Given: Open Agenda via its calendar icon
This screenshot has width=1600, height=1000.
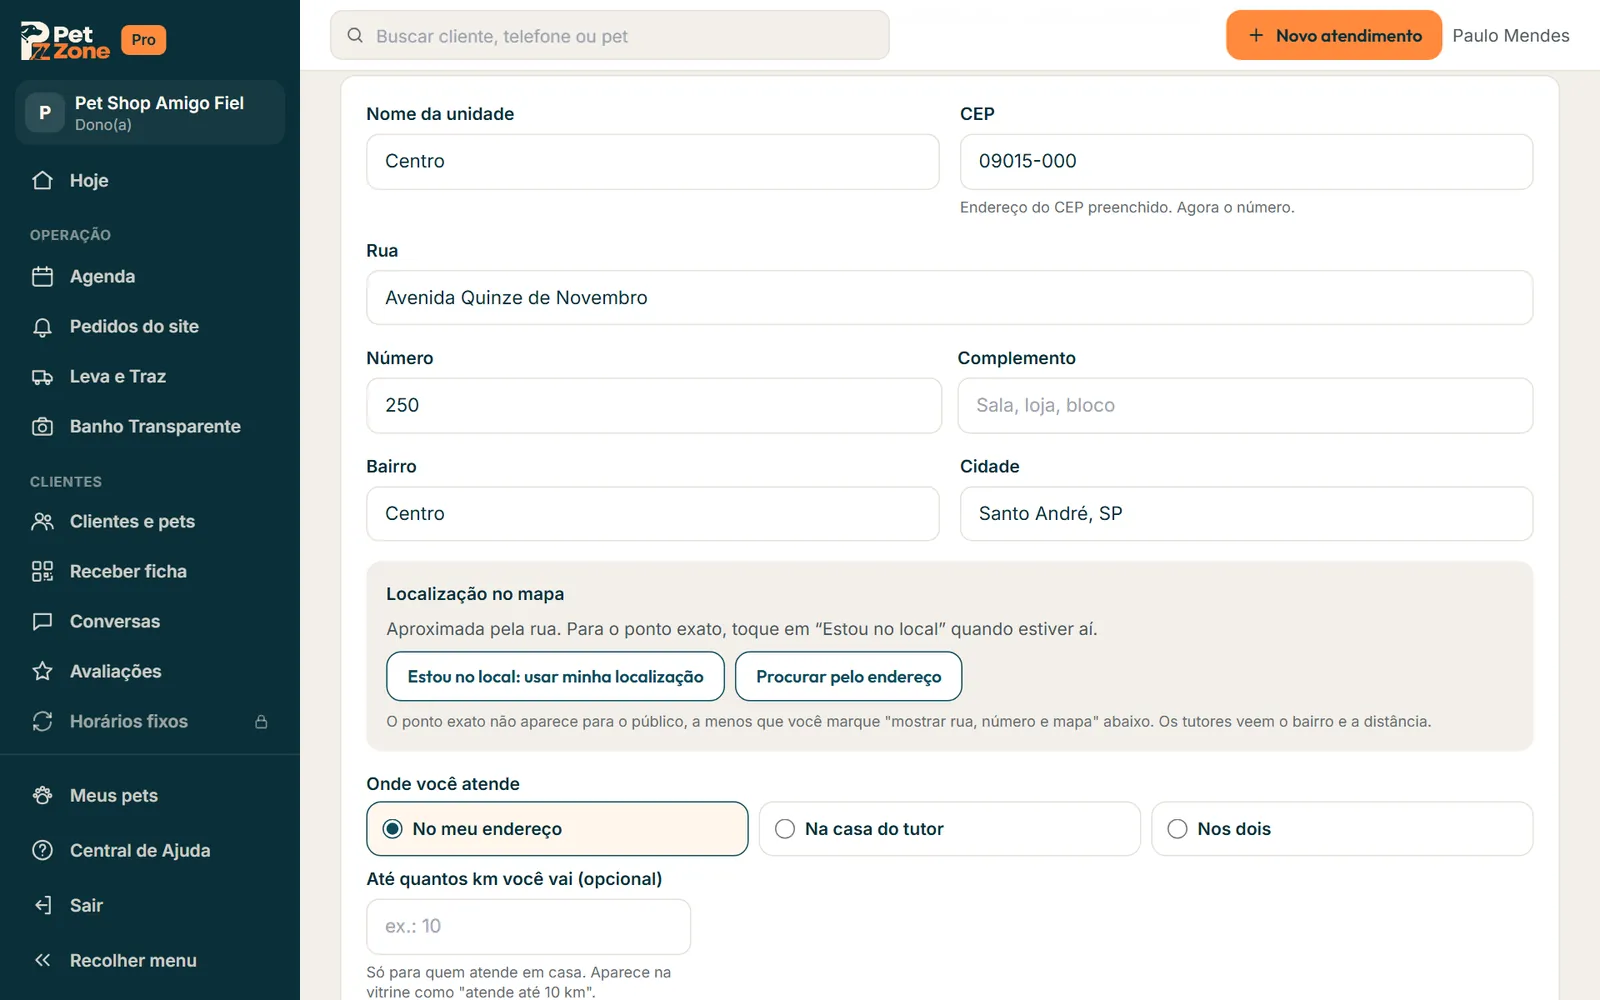Looking at the screenshot, I should pos(42,277).
